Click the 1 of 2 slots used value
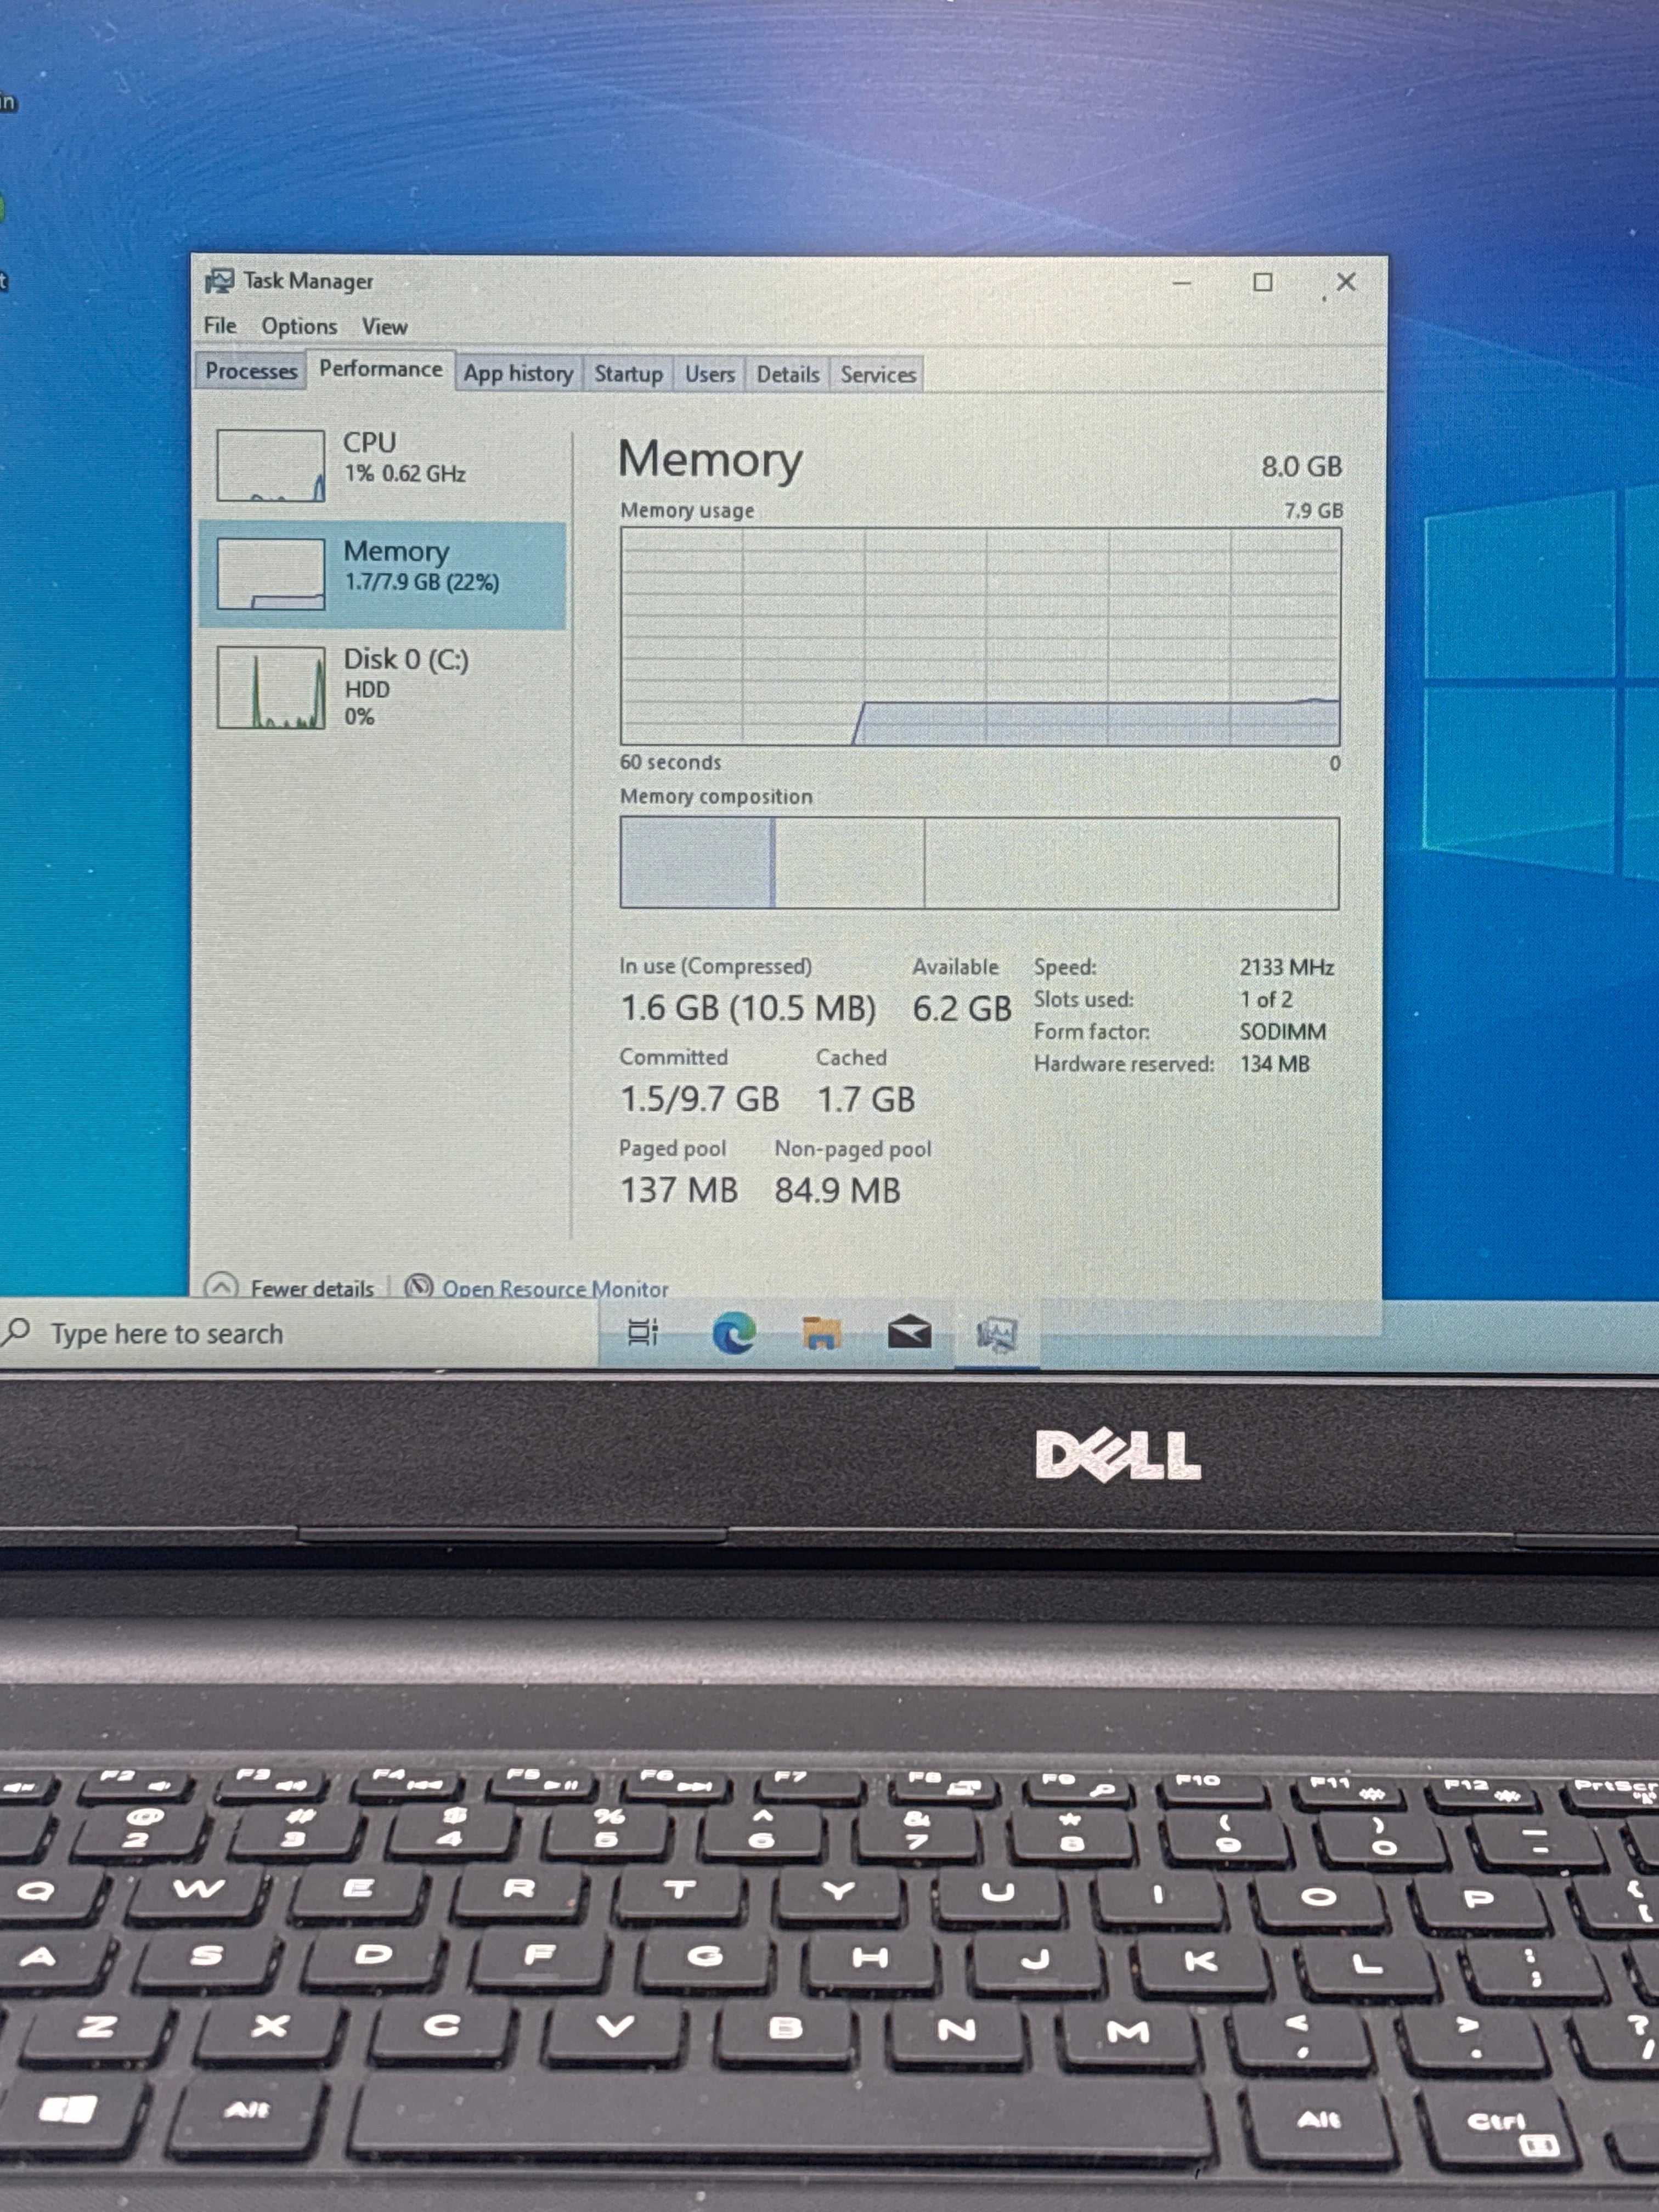This screenshot has height=2212, width=1659. click(1266, 999)
